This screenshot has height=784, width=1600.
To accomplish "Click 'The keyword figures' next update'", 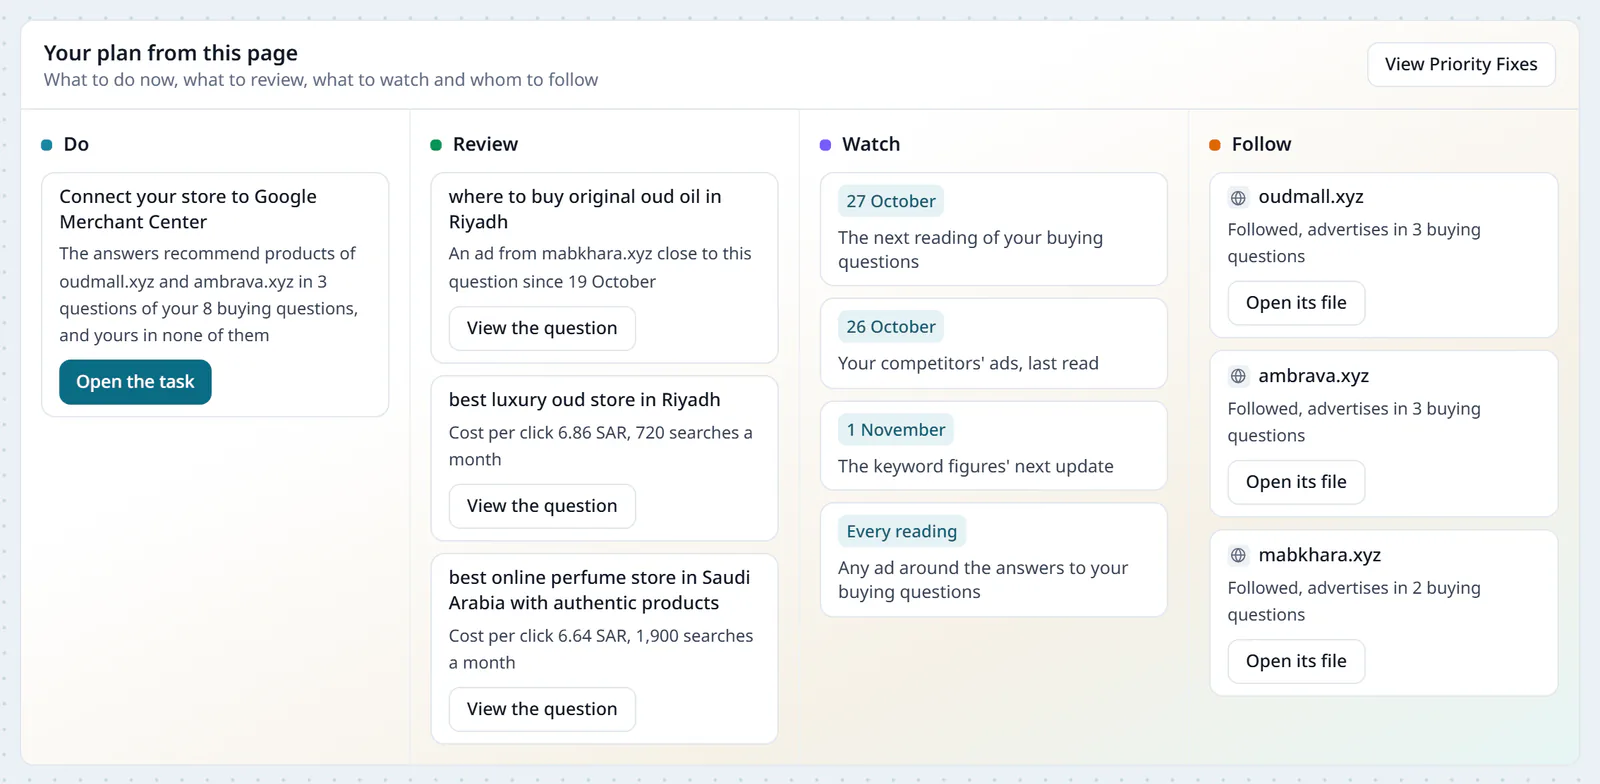I will tap(976, 466).
